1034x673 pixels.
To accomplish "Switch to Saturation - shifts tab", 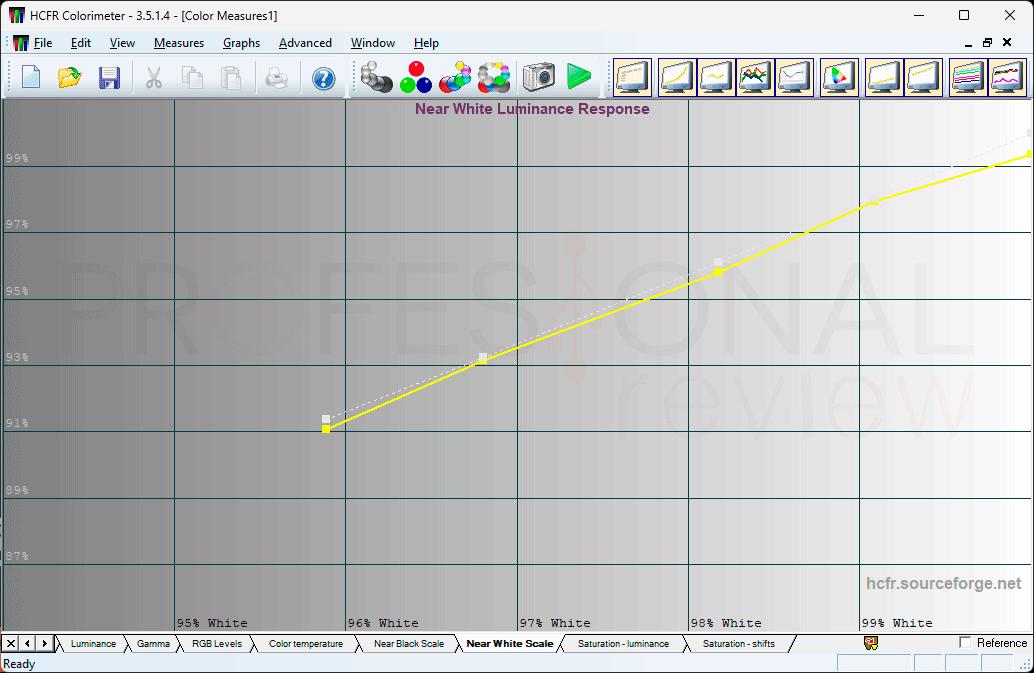I will point(739,644).
